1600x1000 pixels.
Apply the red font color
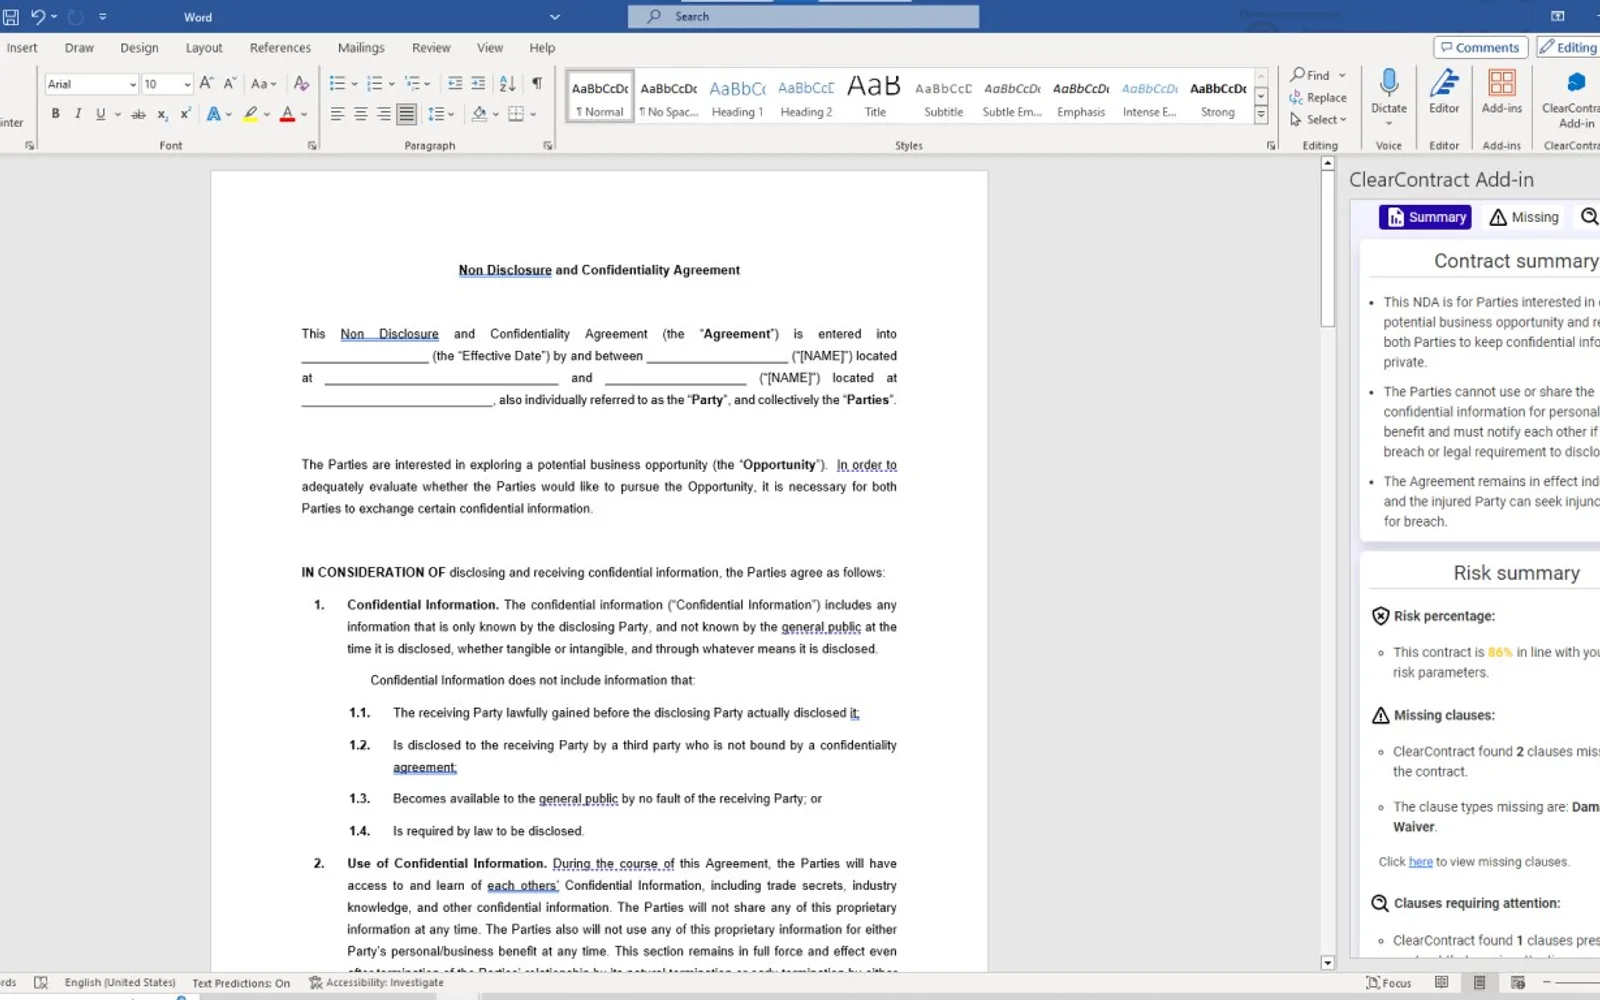(x=287, y=114)
